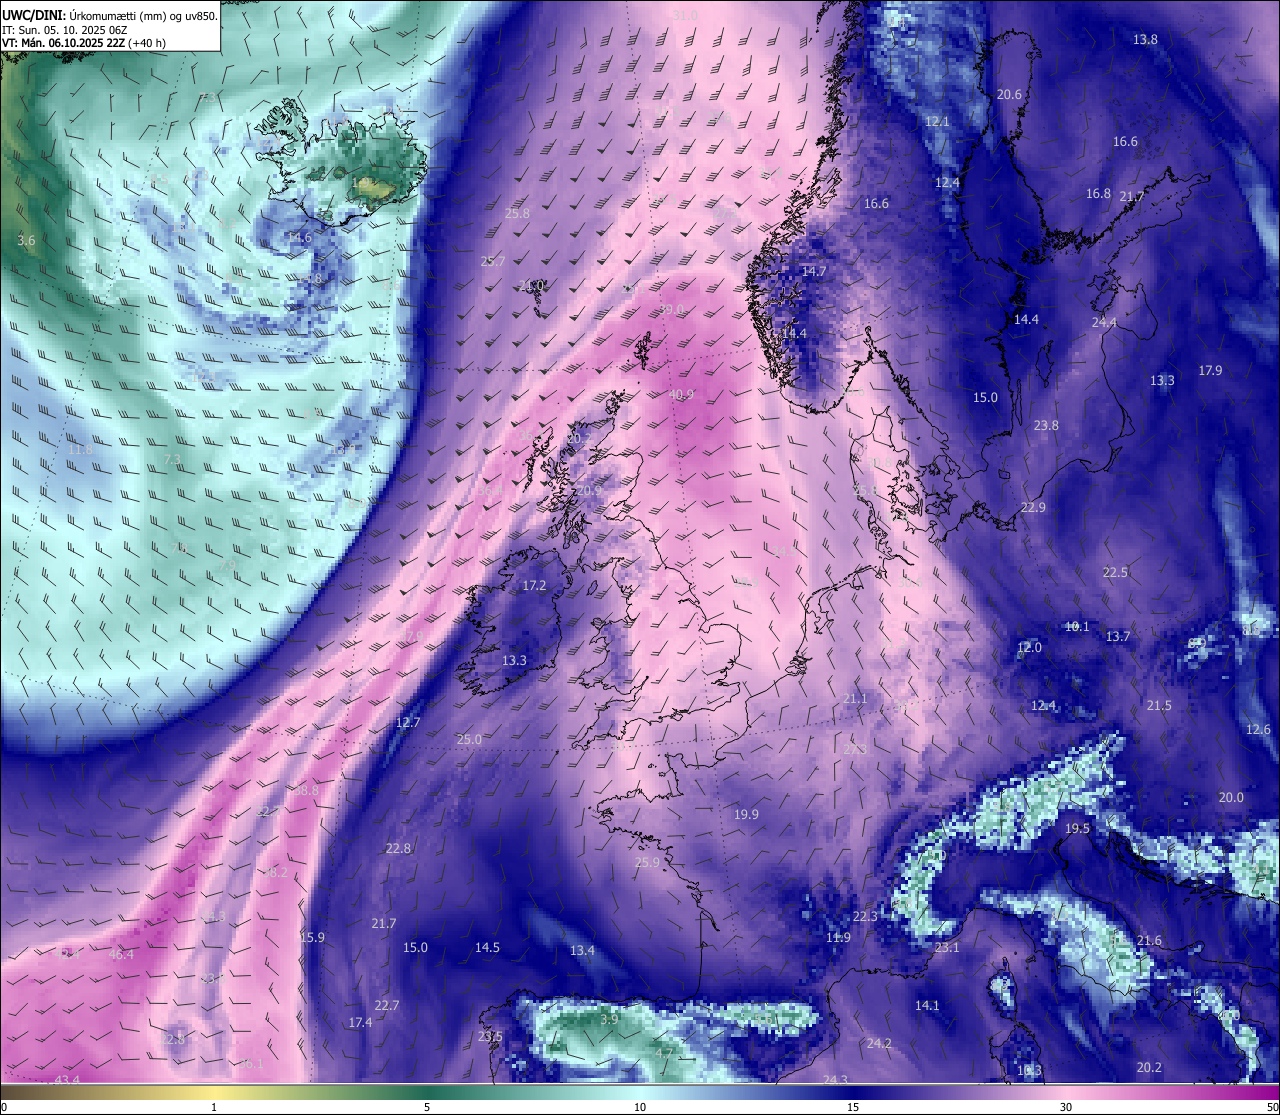Click the 22.9 value on the map
The height and width of the screenshot is (1115, 1280).
(1033, 507)
